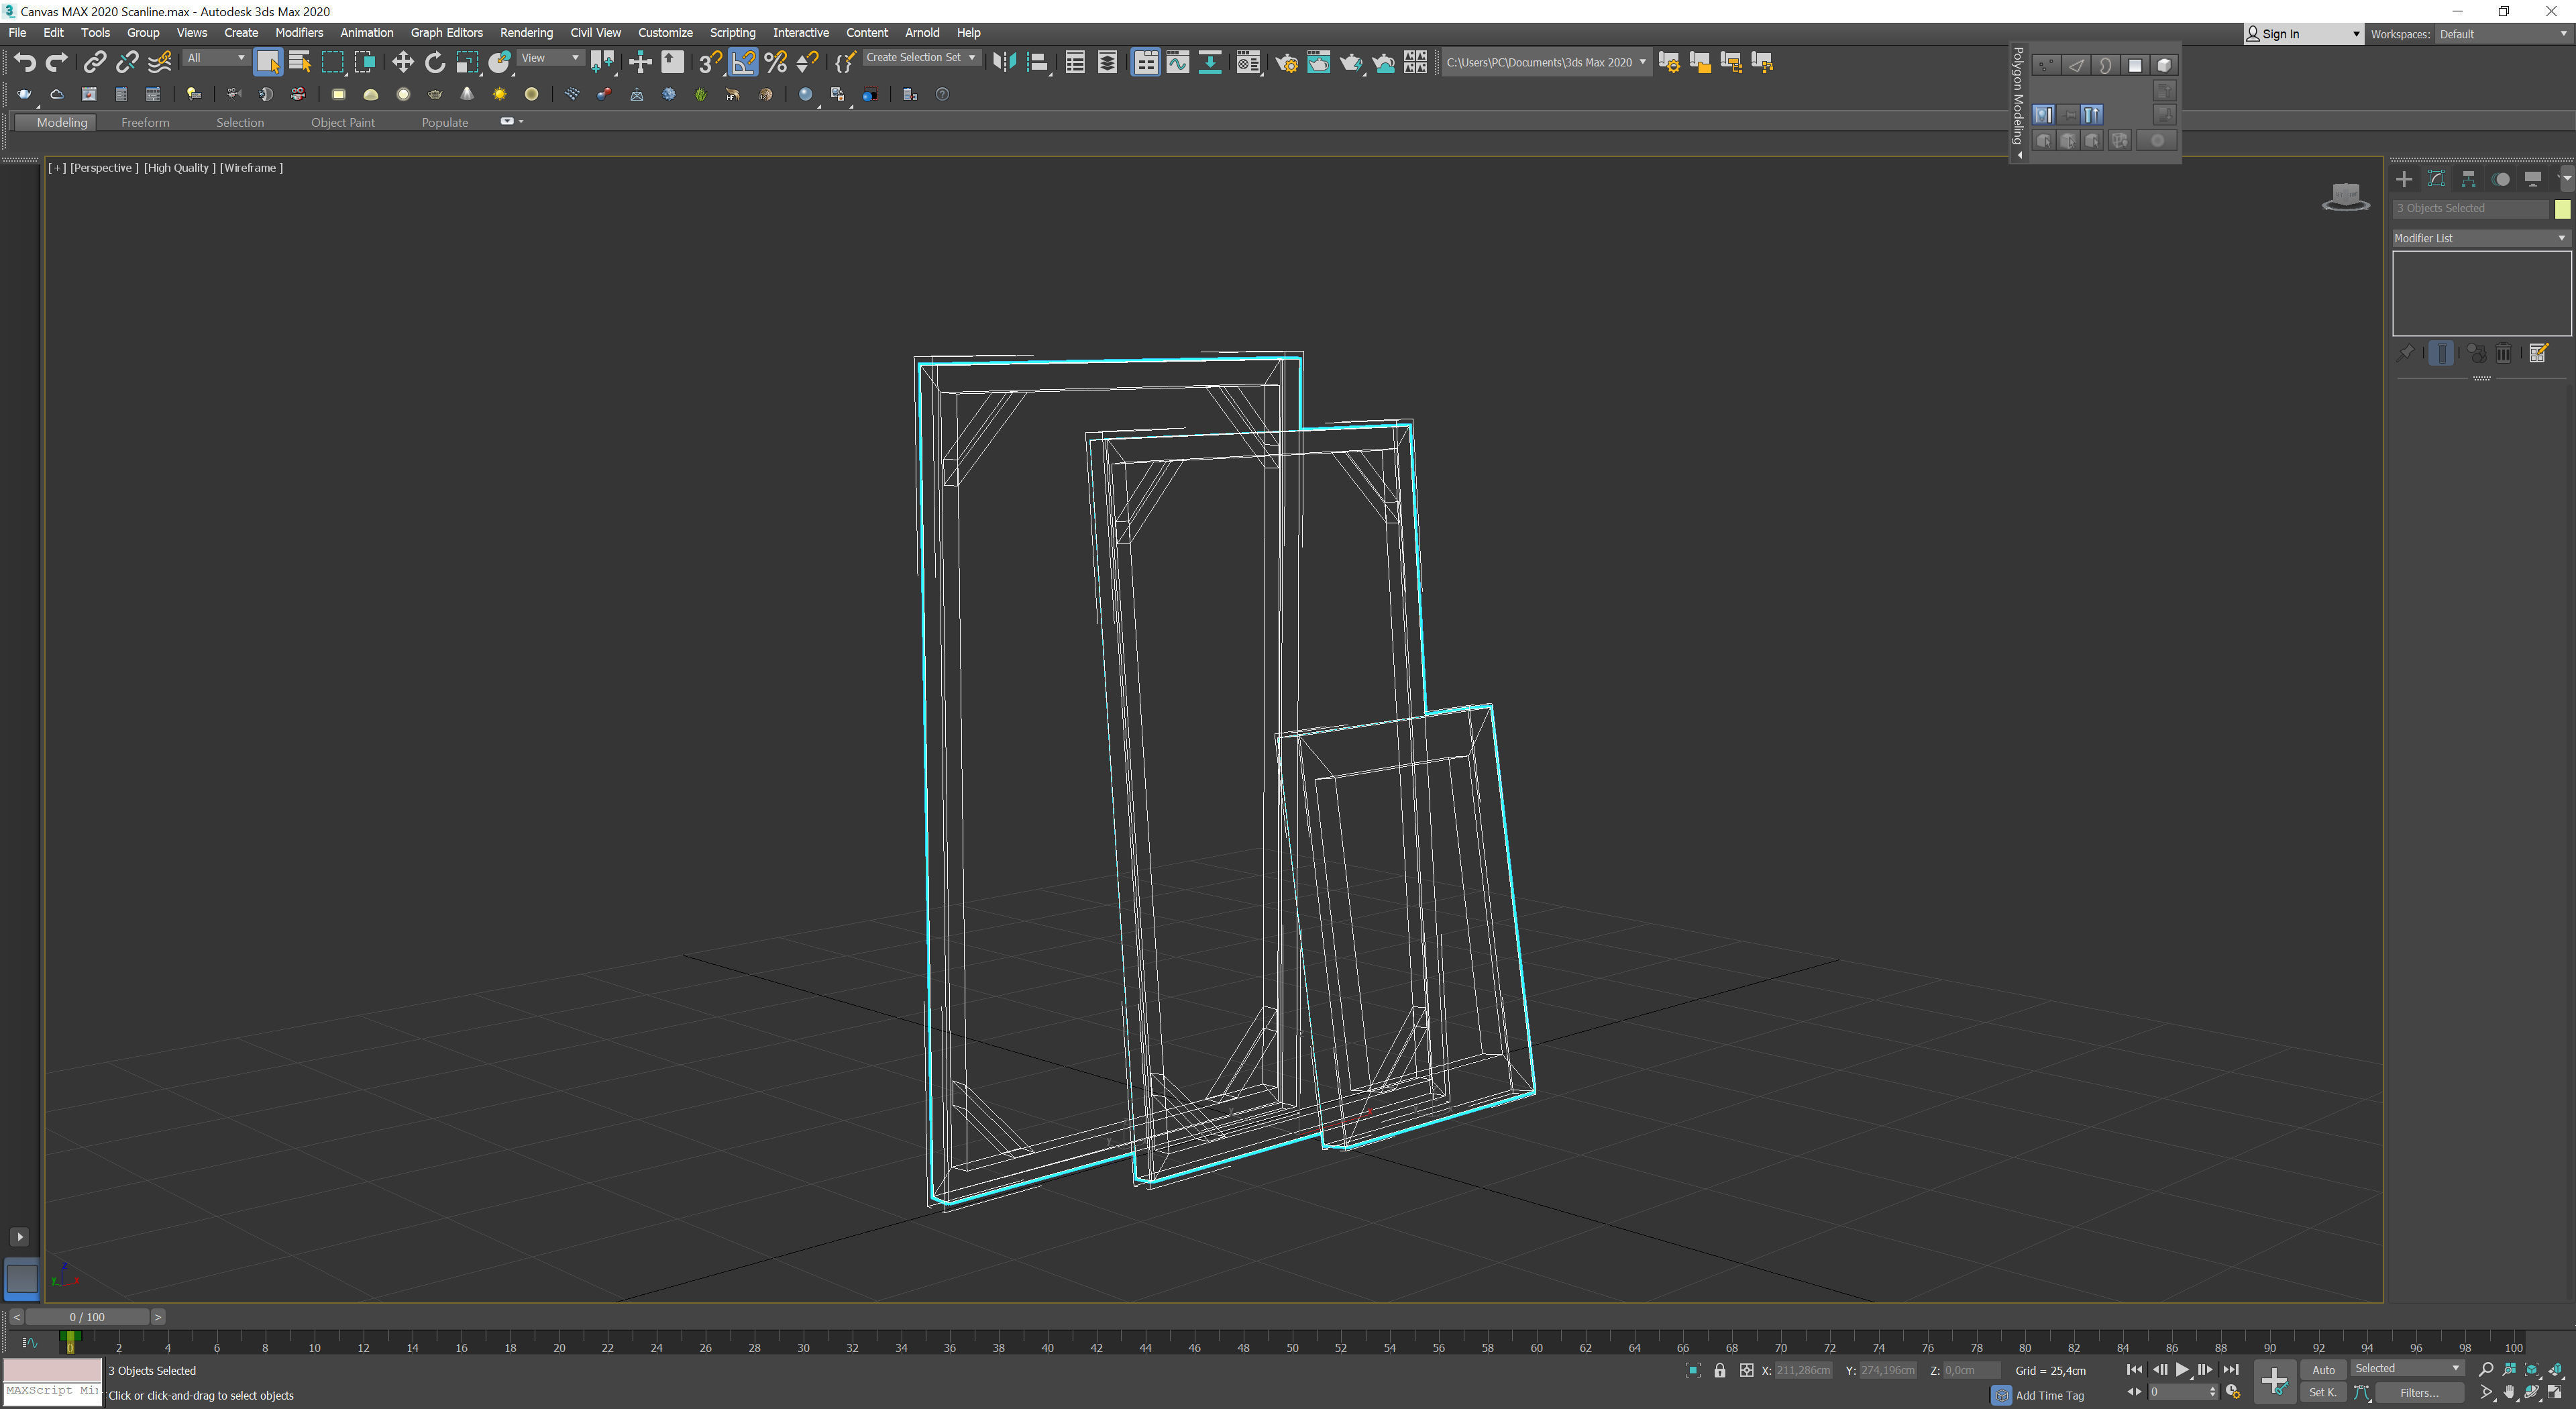Click the Render Setup teapot icon
Screen dimensions: 2576x1409
(x=1286, y=63)
